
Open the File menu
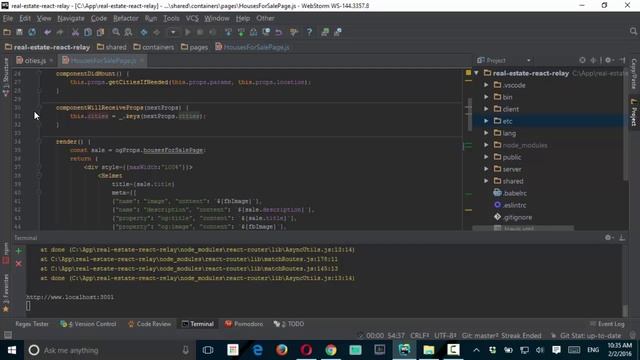(x=8, y=18)
